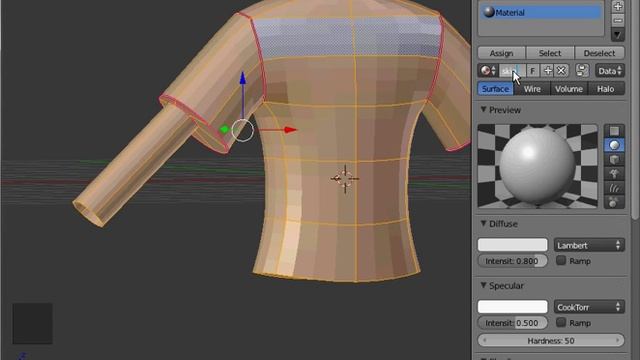Image resolution: width=640 pixels, height=360 pixels.
Task: Decrease Hardness with left arrow
Action: tap(484, 340)
